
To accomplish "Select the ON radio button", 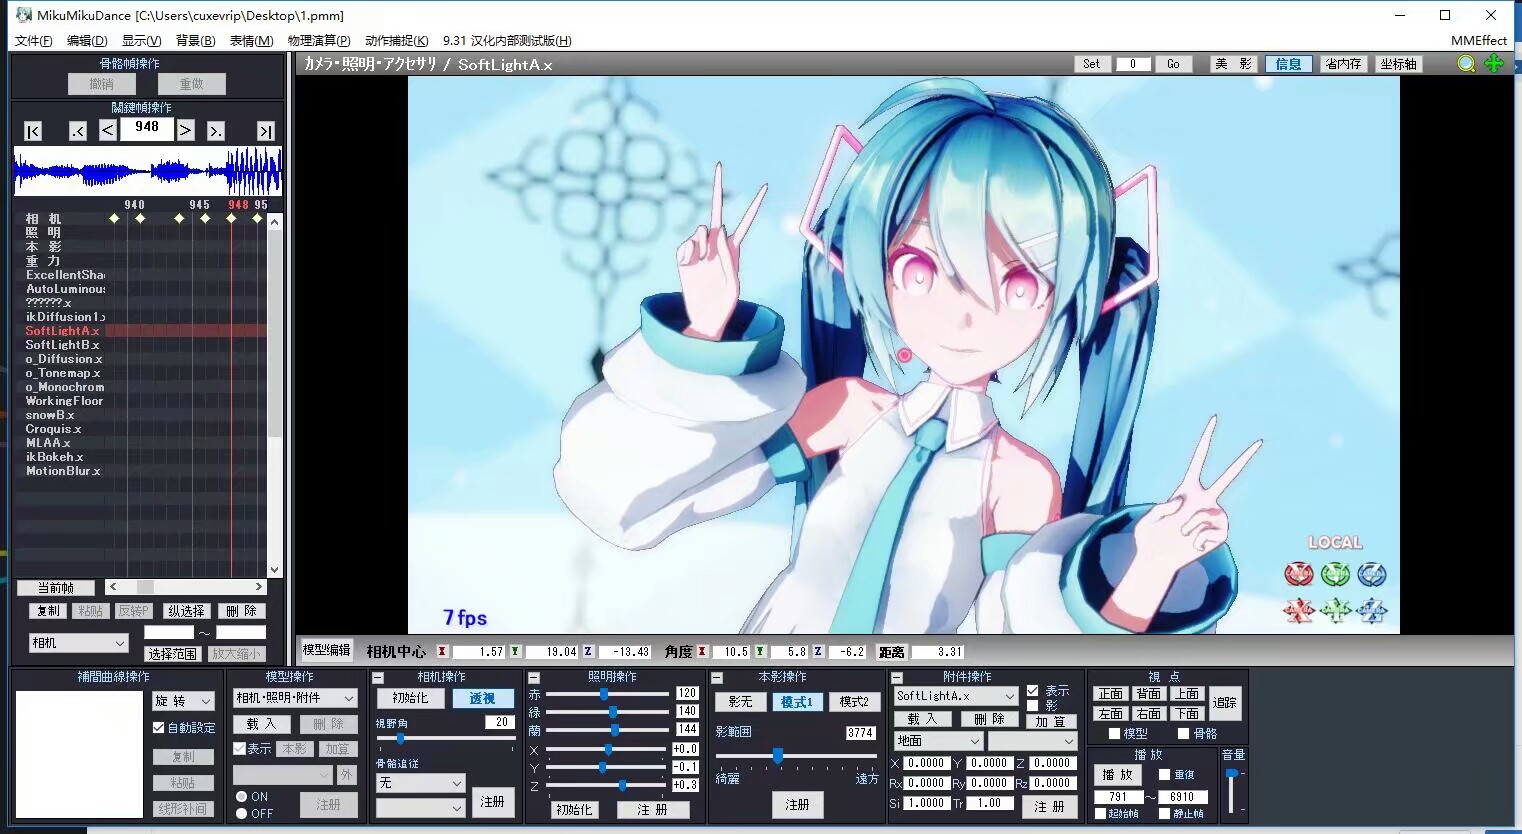I will point(241,797).
